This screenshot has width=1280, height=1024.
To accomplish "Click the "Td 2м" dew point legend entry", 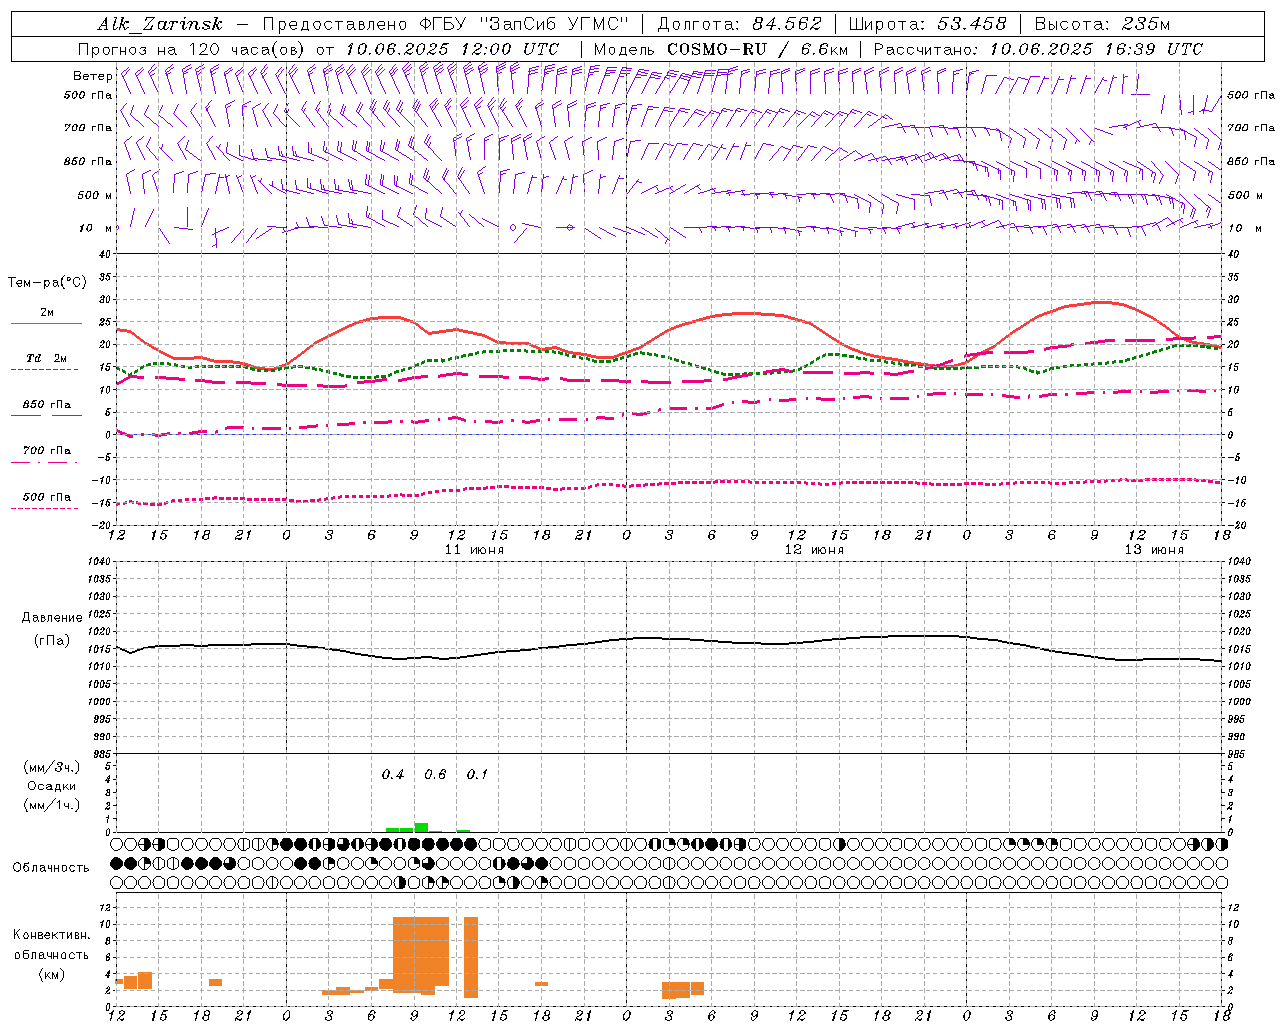I will (46, 358).
